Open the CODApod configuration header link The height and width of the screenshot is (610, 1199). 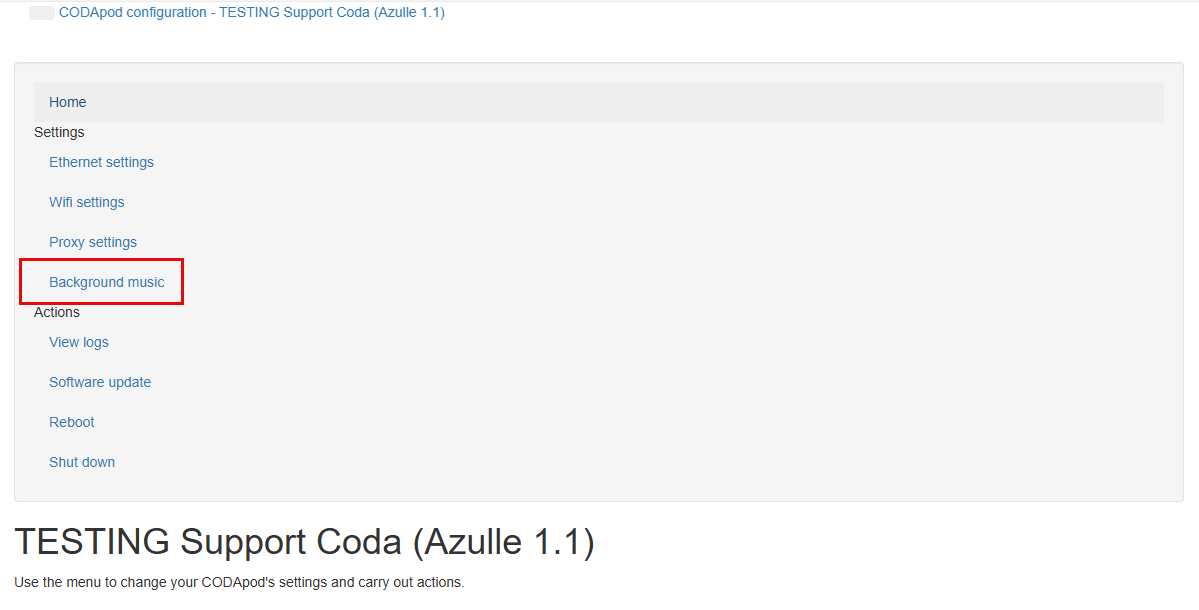pos(252,13)
